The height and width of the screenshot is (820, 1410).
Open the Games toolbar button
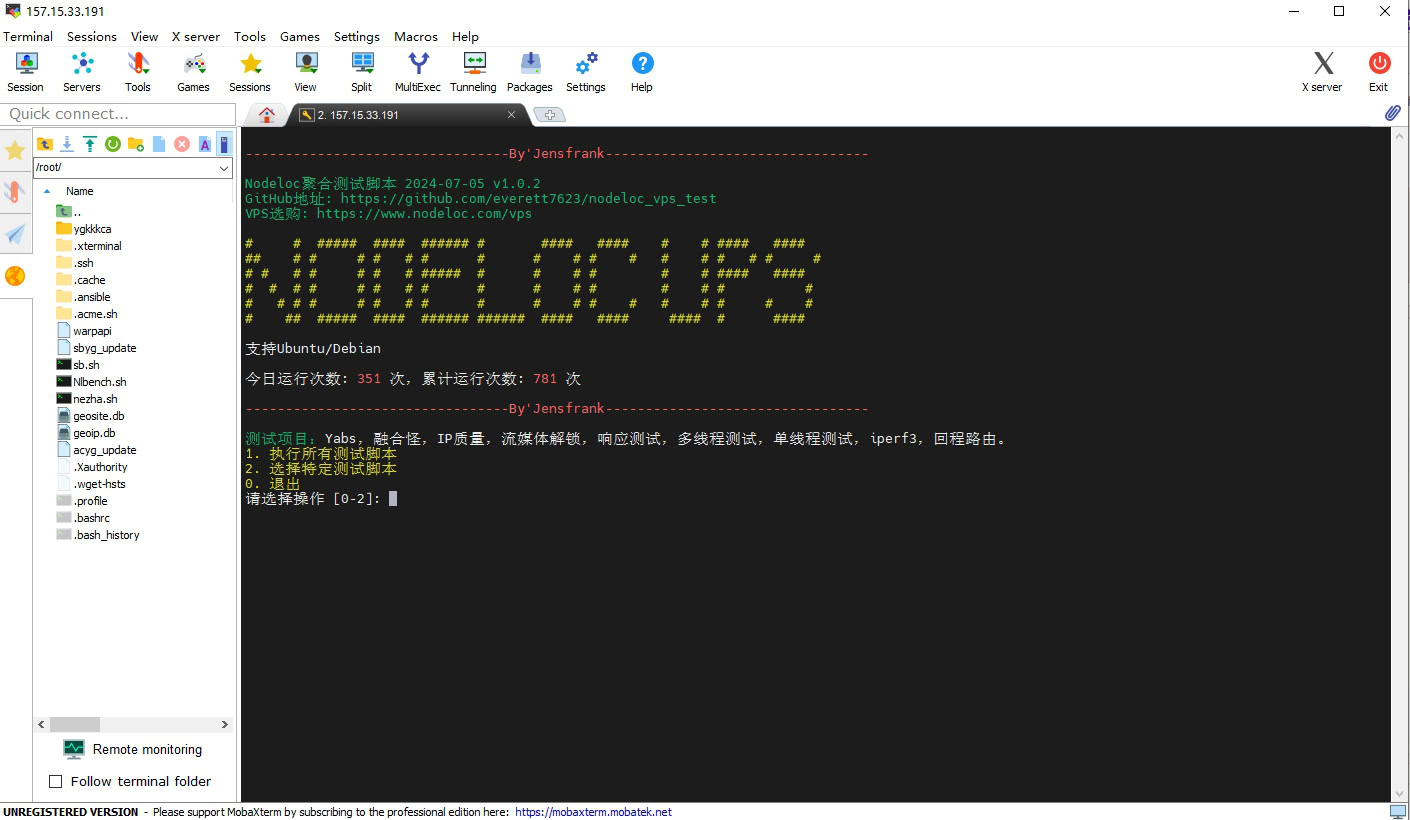coord(194,73)
